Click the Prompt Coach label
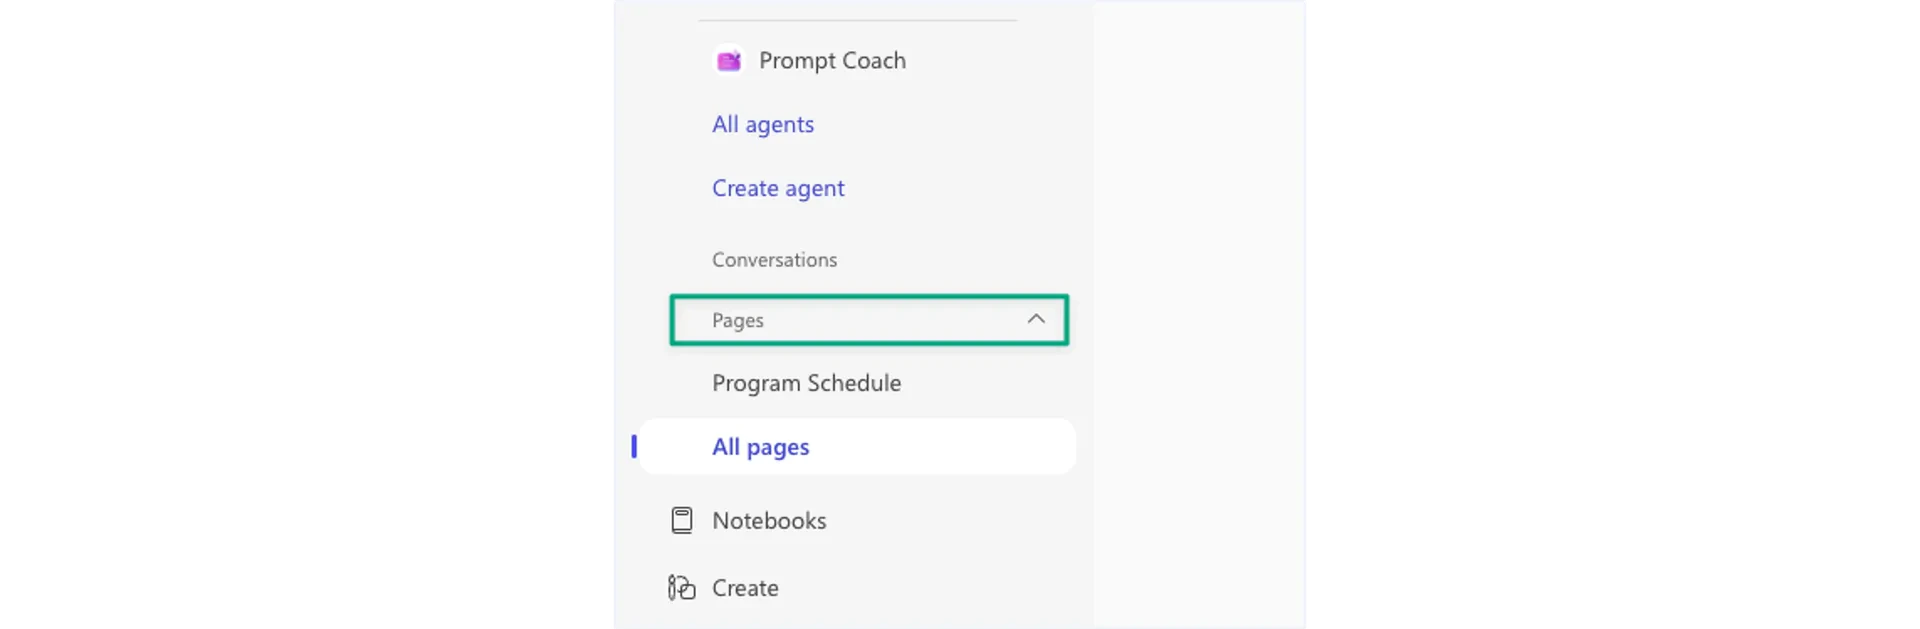 pyautogui.click(x=831, y=60)
